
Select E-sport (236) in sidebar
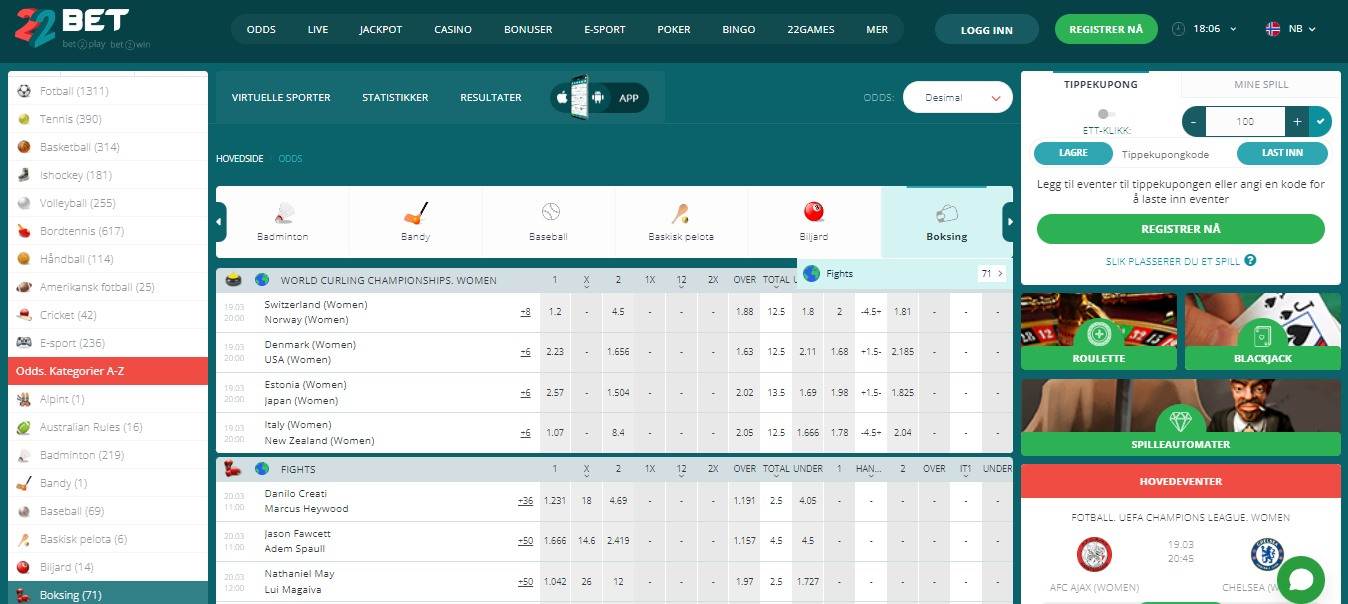(108, 343)
